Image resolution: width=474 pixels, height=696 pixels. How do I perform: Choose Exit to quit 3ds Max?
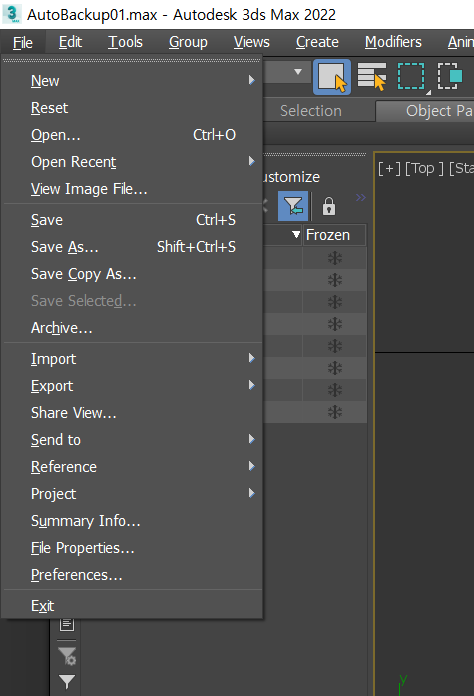132,606
